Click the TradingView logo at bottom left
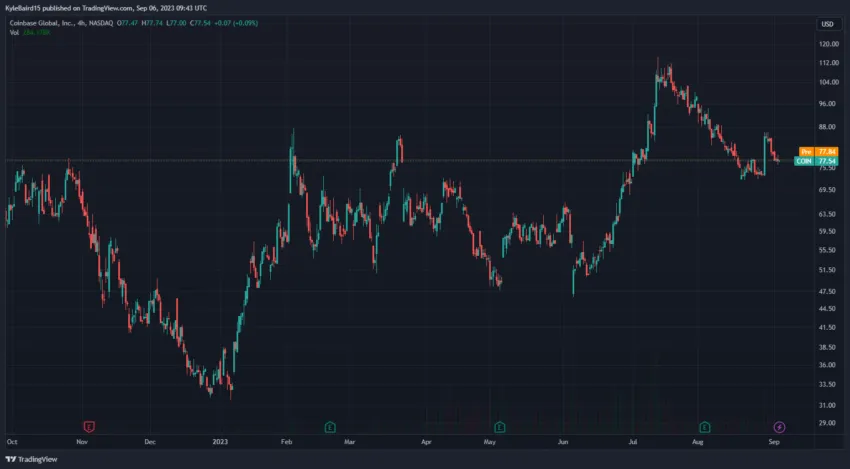 (31, 459)
